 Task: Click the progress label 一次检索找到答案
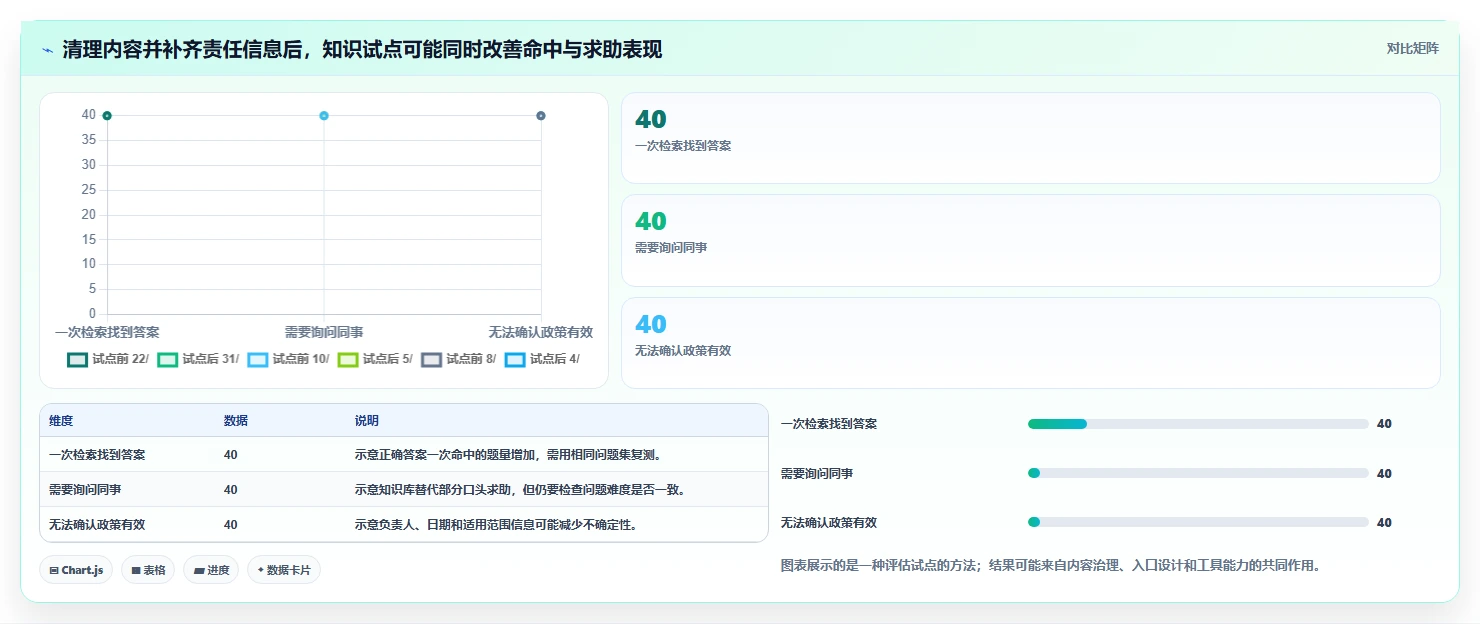pyautogui.click(x=829, y=424)
